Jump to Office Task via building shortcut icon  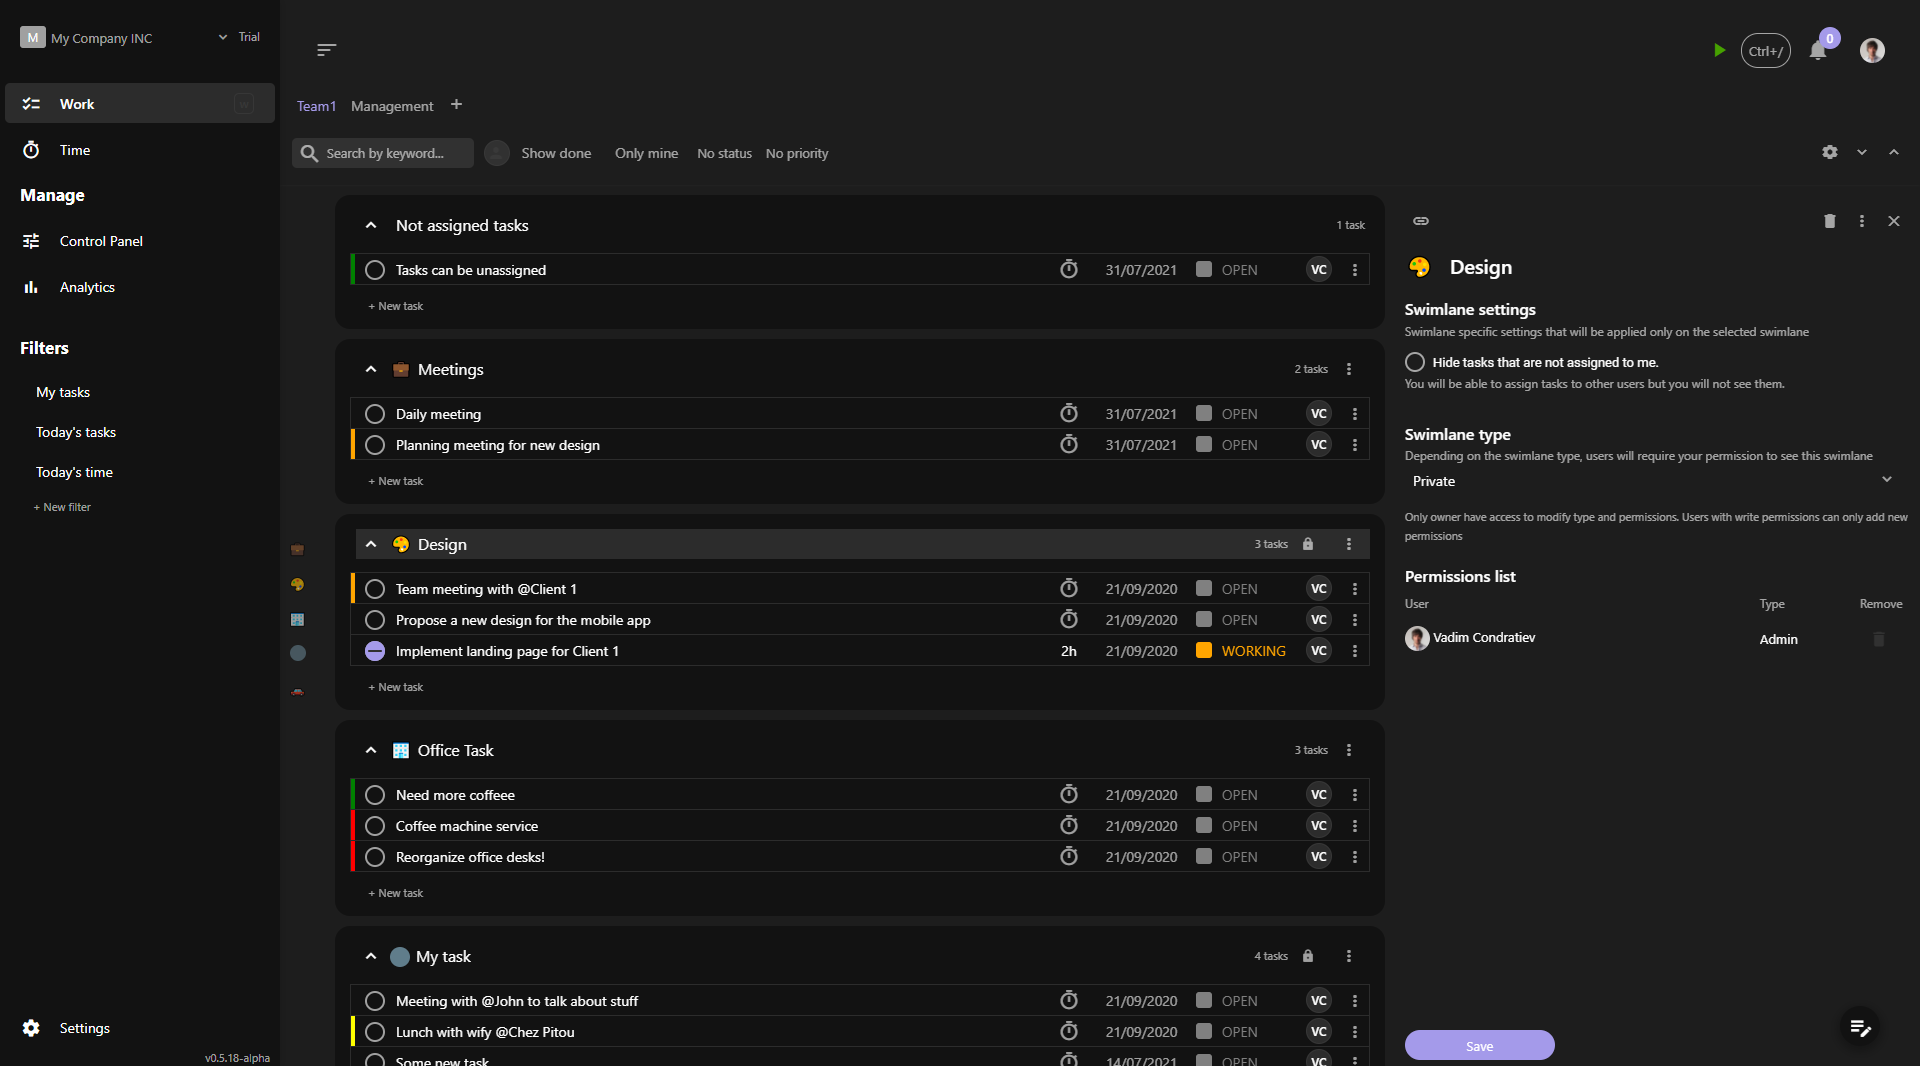coord(297,619)
